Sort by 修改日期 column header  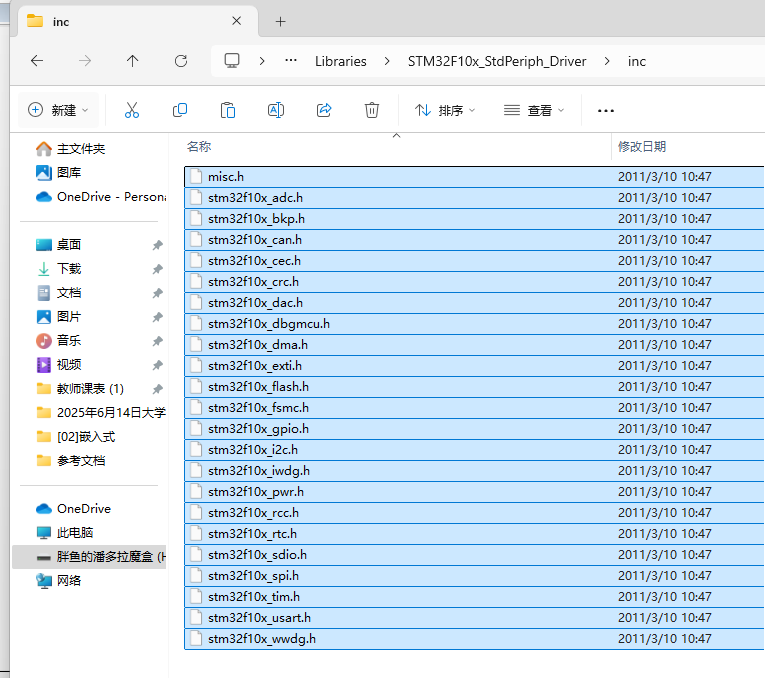(642, 146)
